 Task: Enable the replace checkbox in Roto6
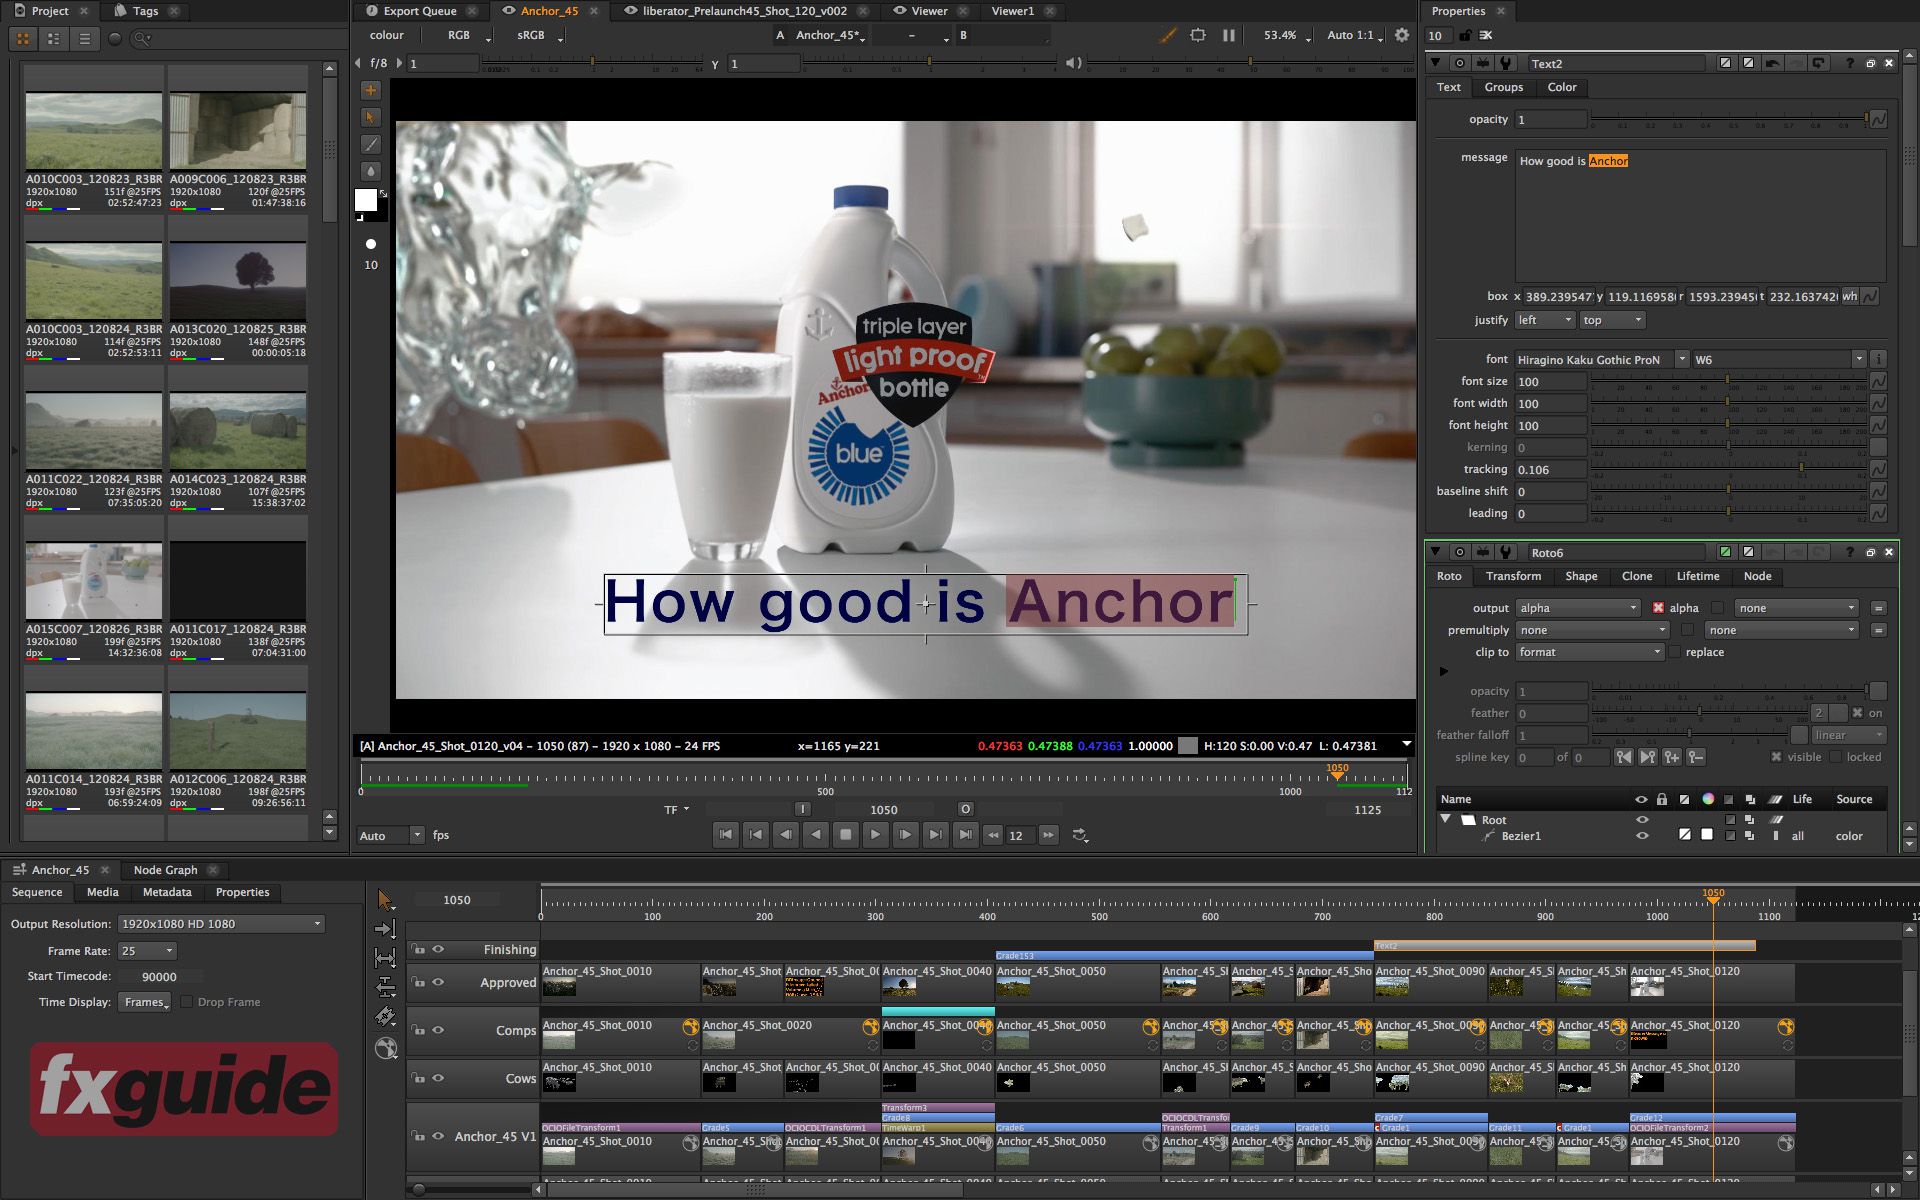coord(1675,652)
